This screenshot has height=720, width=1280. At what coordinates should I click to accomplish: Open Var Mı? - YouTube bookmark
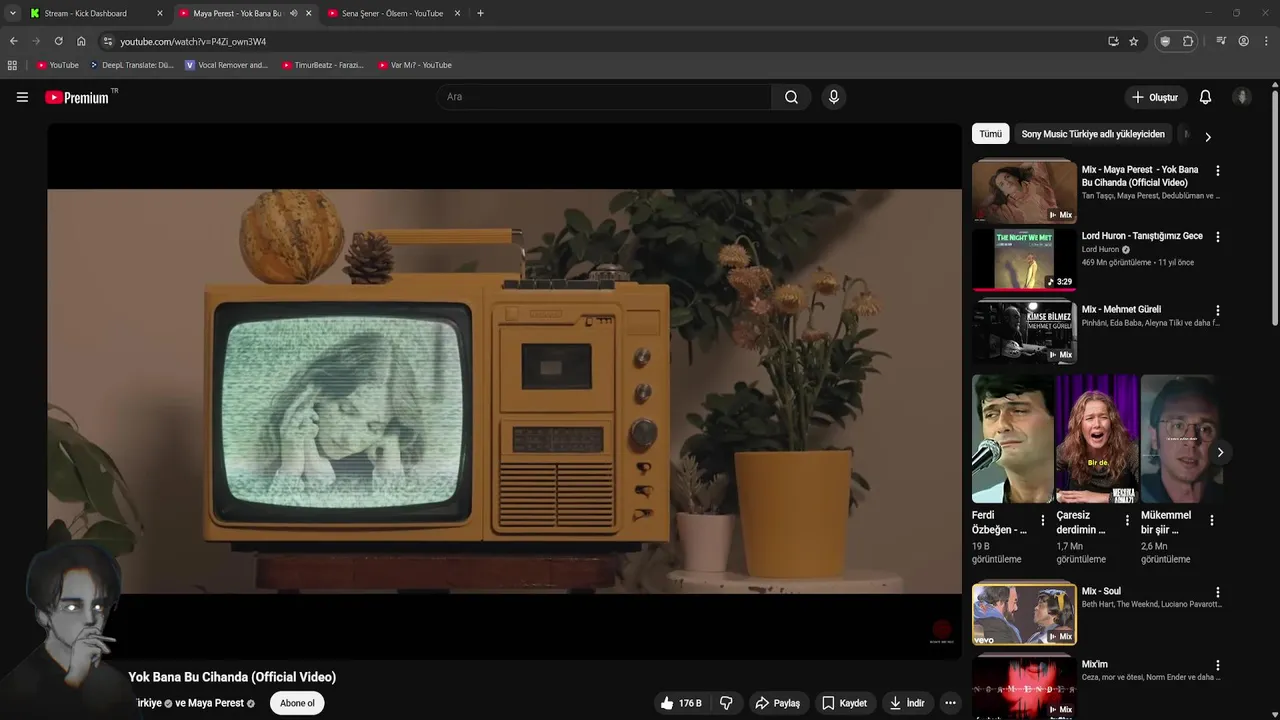point(414,65)
